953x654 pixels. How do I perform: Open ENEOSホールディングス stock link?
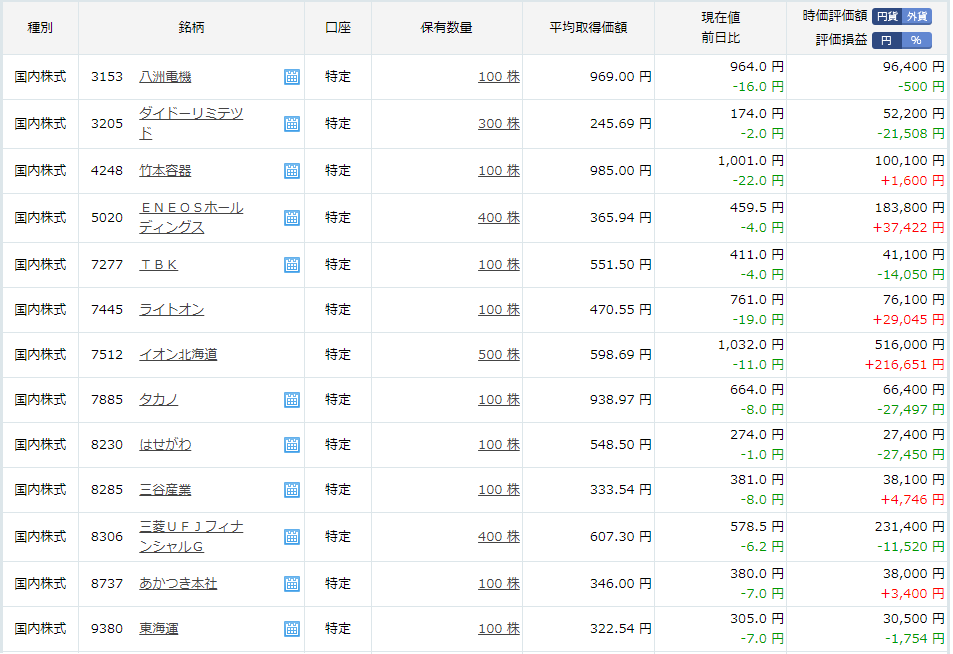tap(191, 218)
